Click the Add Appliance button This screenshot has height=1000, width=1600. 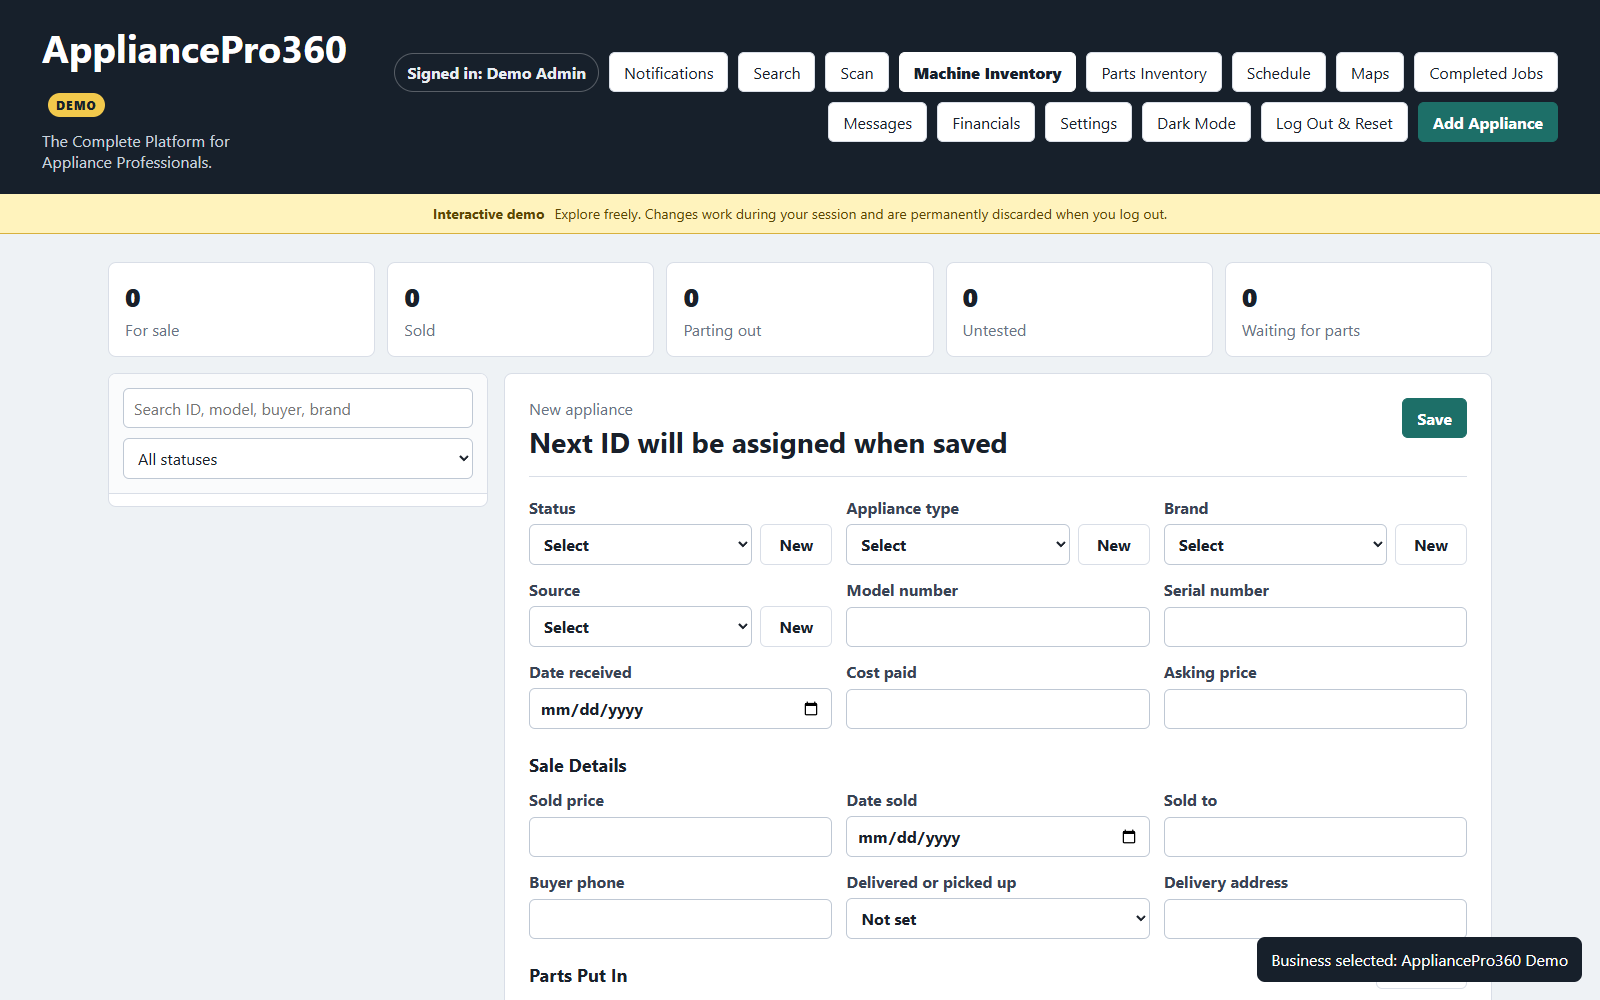click(1488, 122)
